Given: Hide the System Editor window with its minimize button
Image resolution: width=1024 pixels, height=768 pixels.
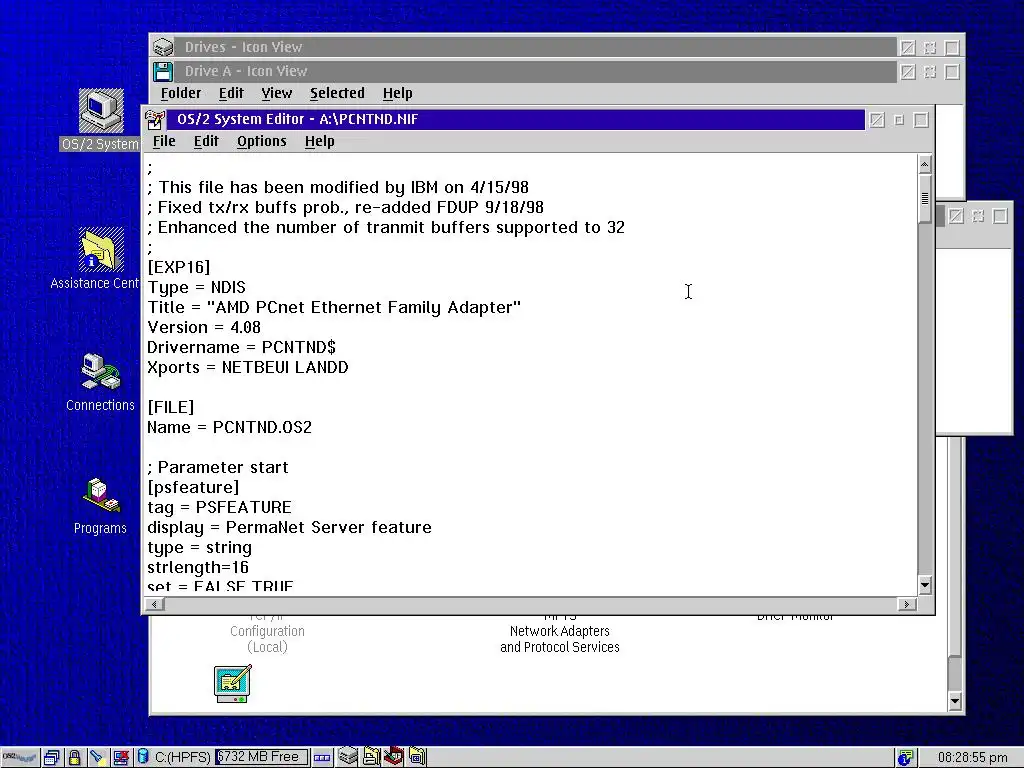Looking at the screenshot, I should point(899,120).
